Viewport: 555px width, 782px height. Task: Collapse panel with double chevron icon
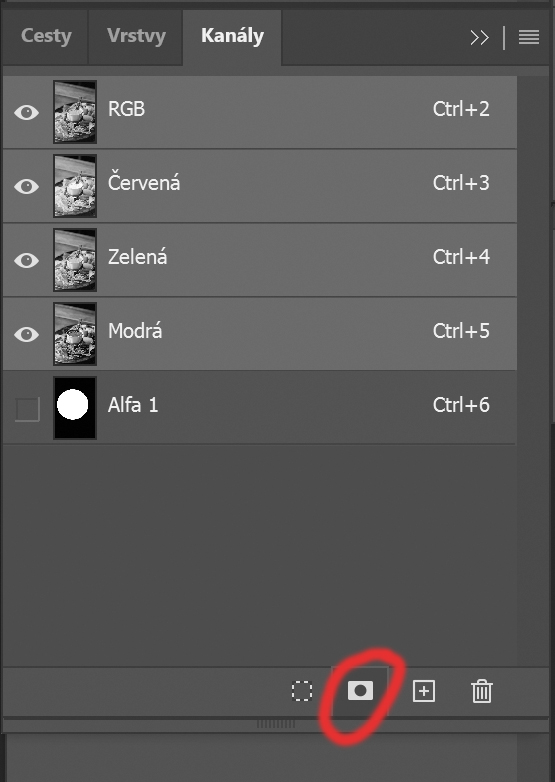pos(480,37)
